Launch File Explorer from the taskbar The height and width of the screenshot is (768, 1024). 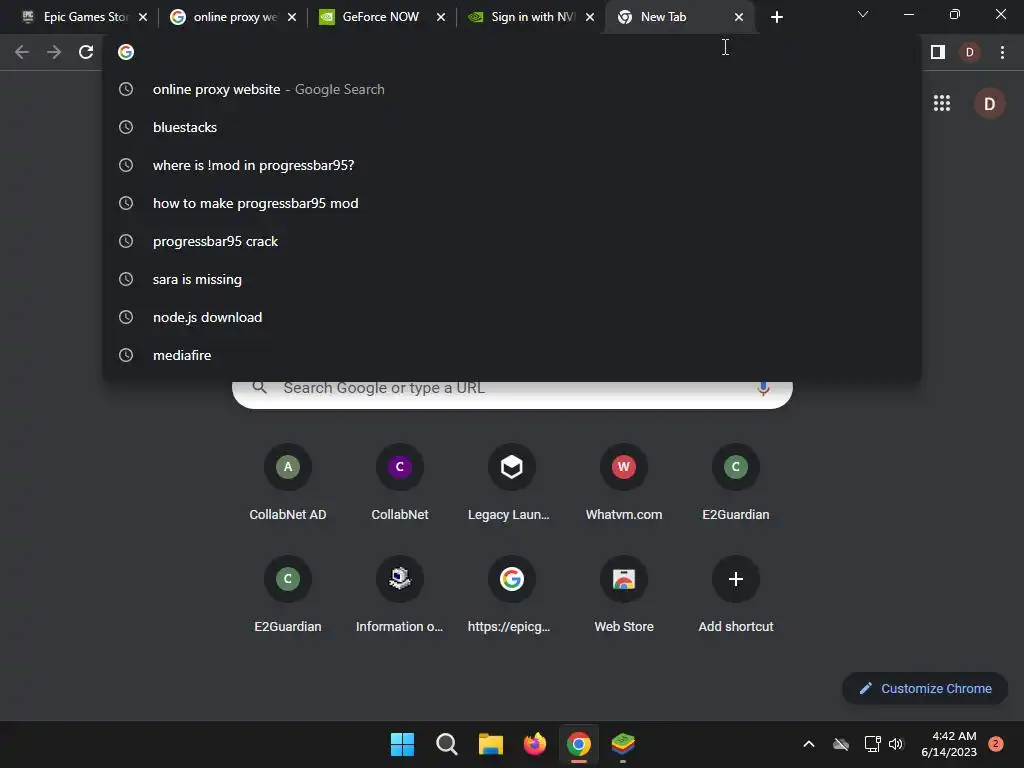[x=490, y=744]
